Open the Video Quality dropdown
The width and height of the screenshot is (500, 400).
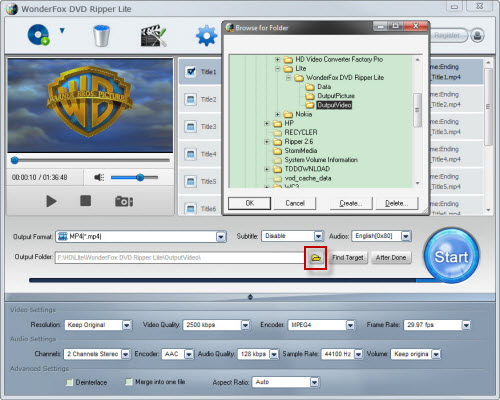tap(245, 325)
